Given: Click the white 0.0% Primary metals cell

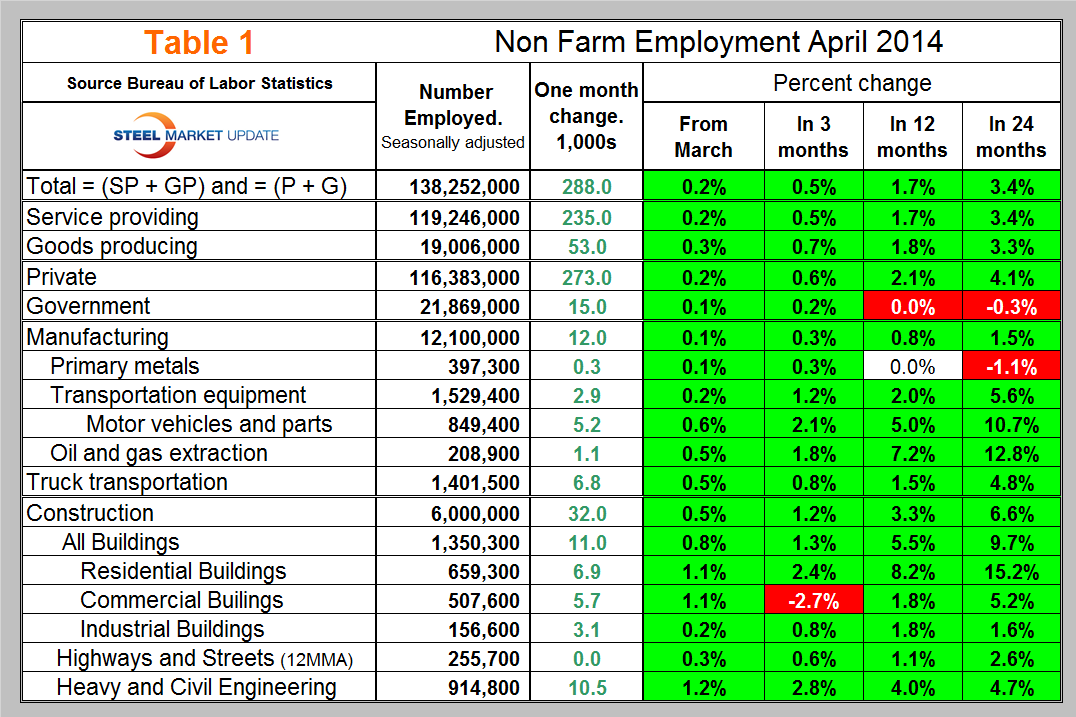Looking at the screenshot, I should (911, 366).
